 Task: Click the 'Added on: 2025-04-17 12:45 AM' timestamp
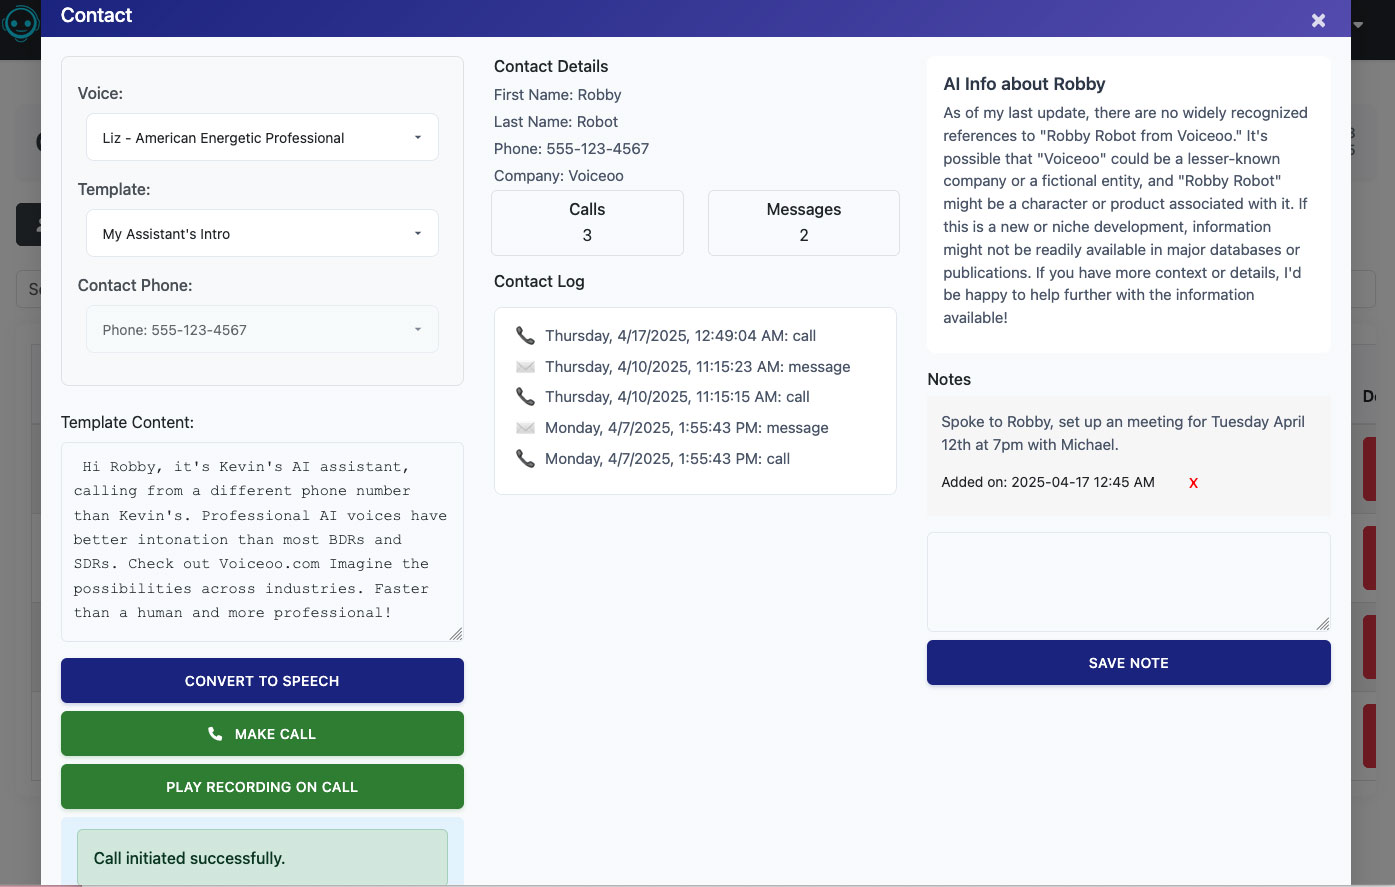[1048, 482]
